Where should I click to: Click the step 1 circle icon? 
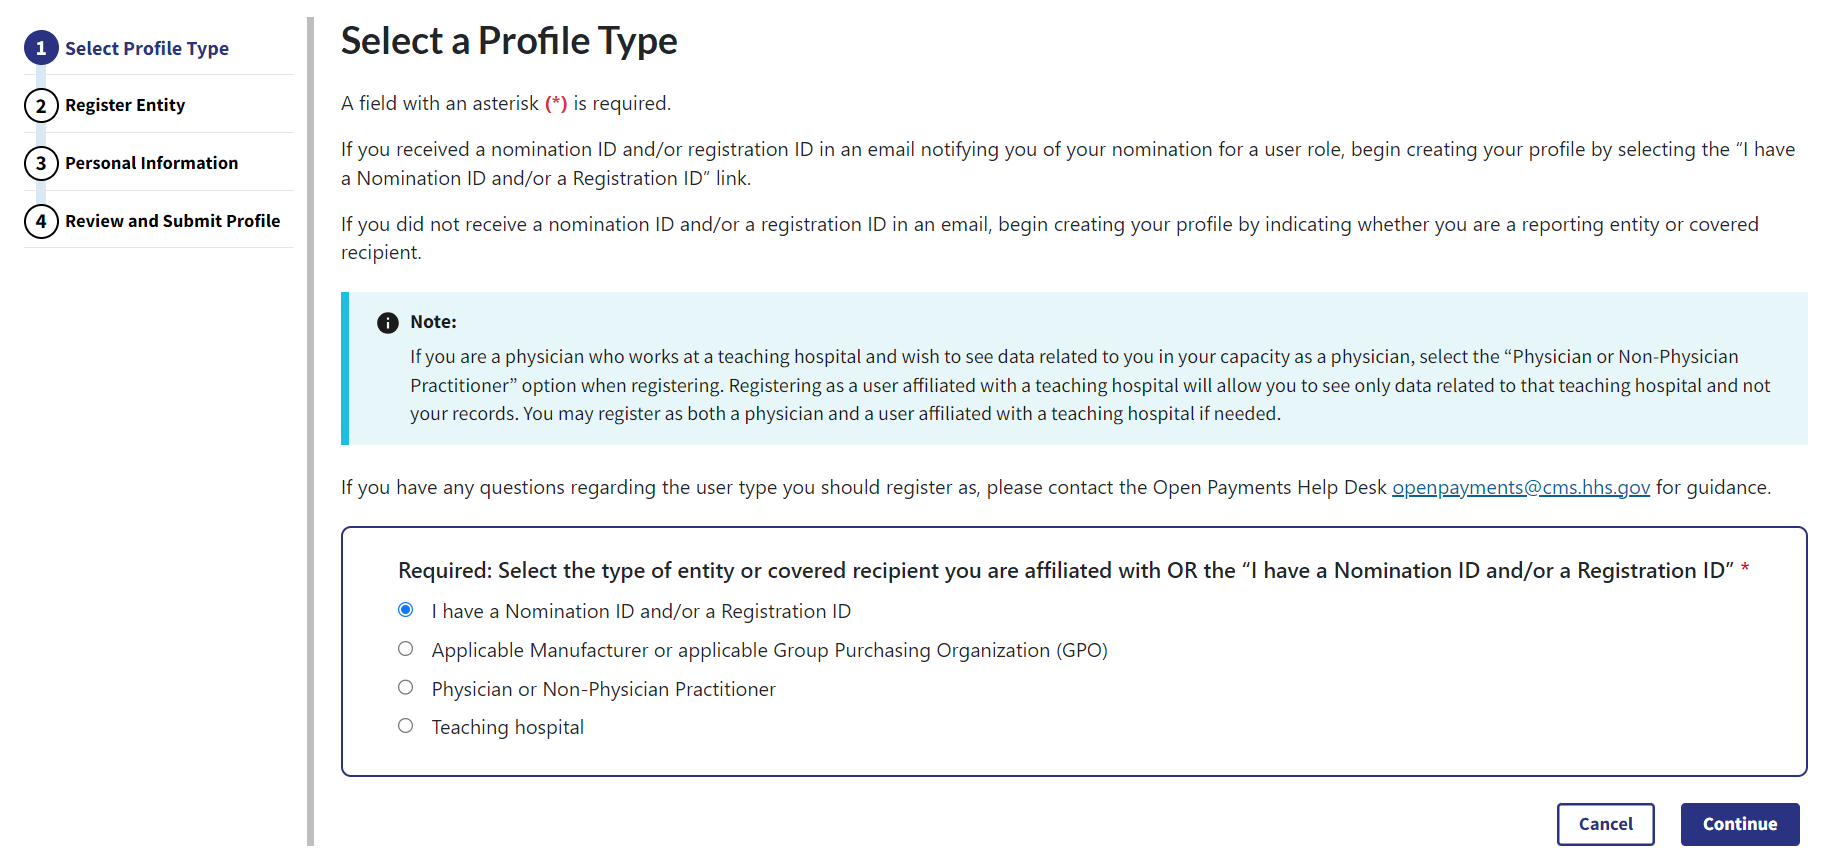tap(41, 48)
